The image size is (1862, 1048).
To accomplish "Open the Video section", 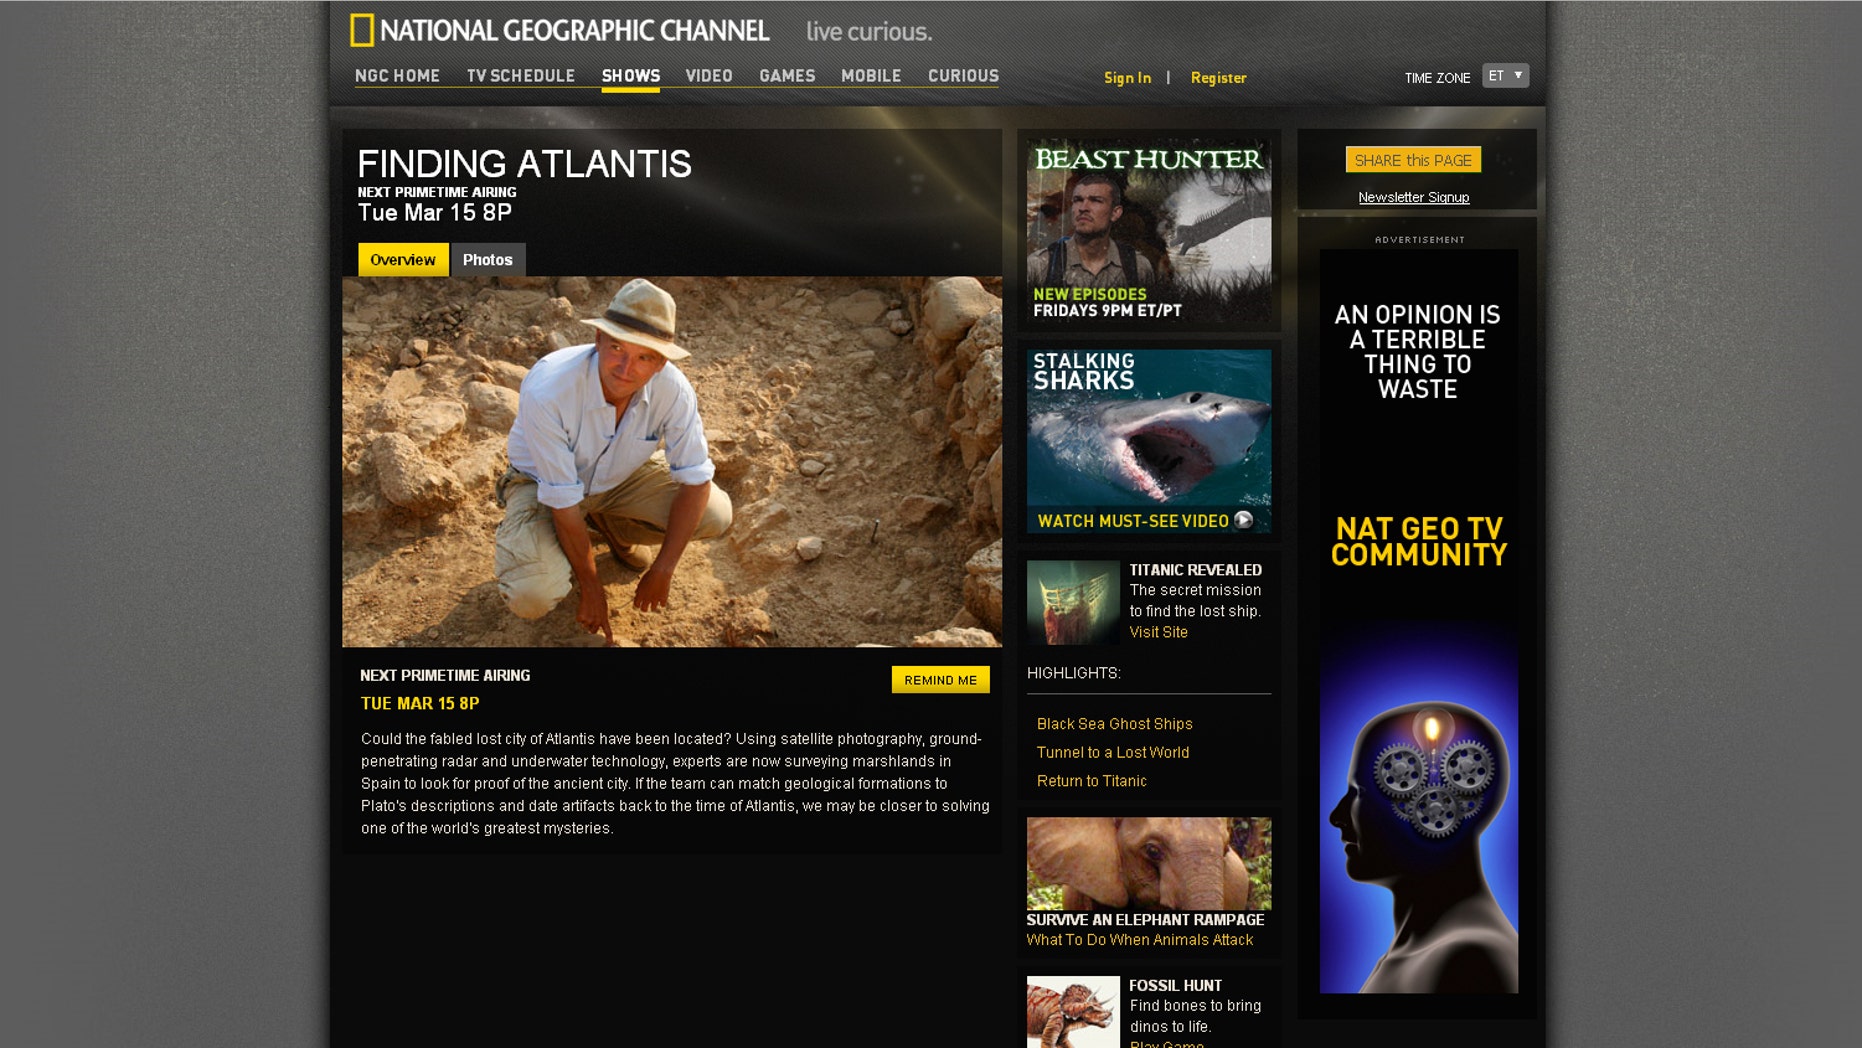I will click(709, 76).
